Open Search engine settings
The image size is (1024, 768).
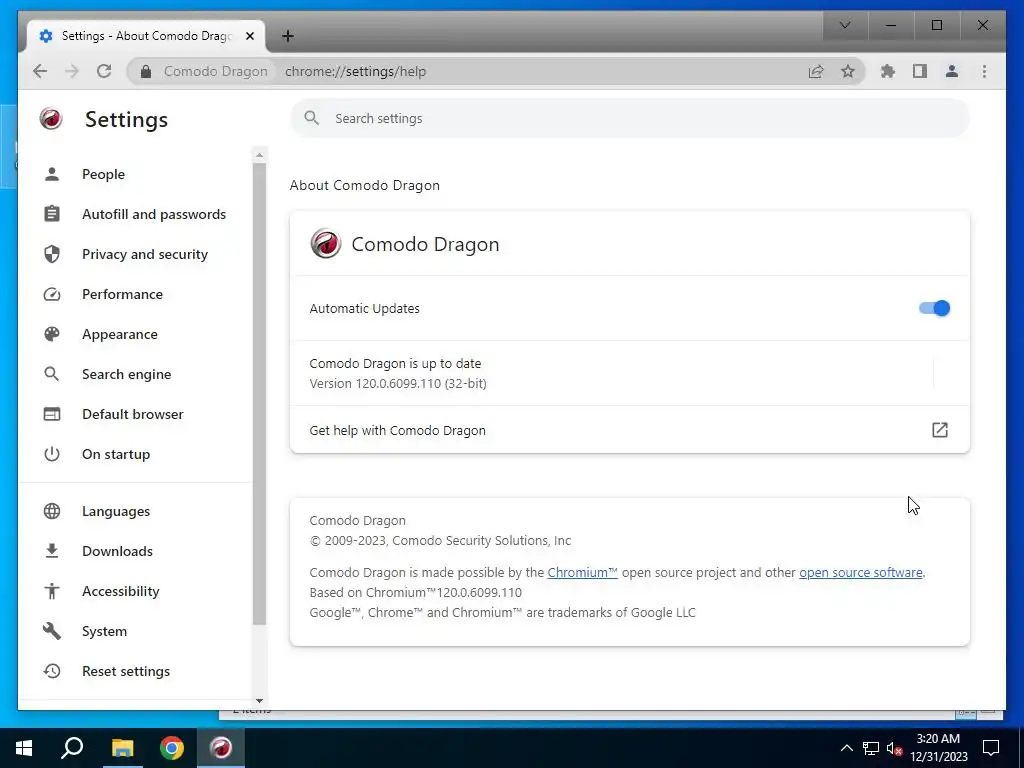pyautogui.click(x=135, y=374)
